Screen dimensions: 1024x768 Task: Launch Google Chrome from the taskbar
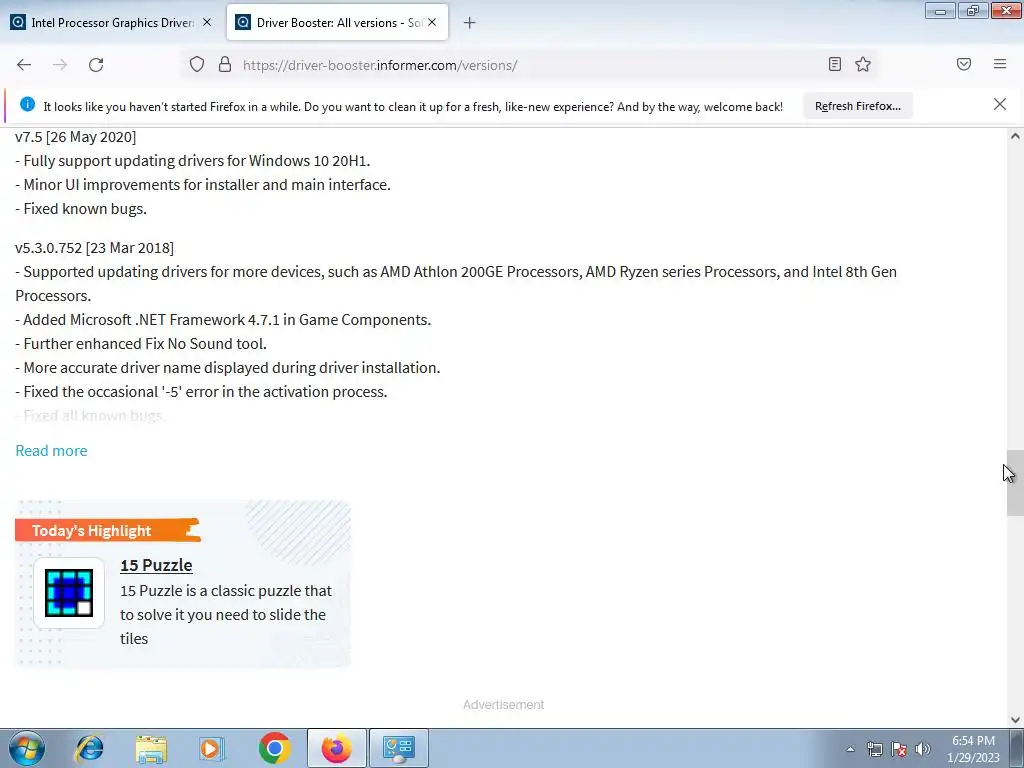pos(274,748)
